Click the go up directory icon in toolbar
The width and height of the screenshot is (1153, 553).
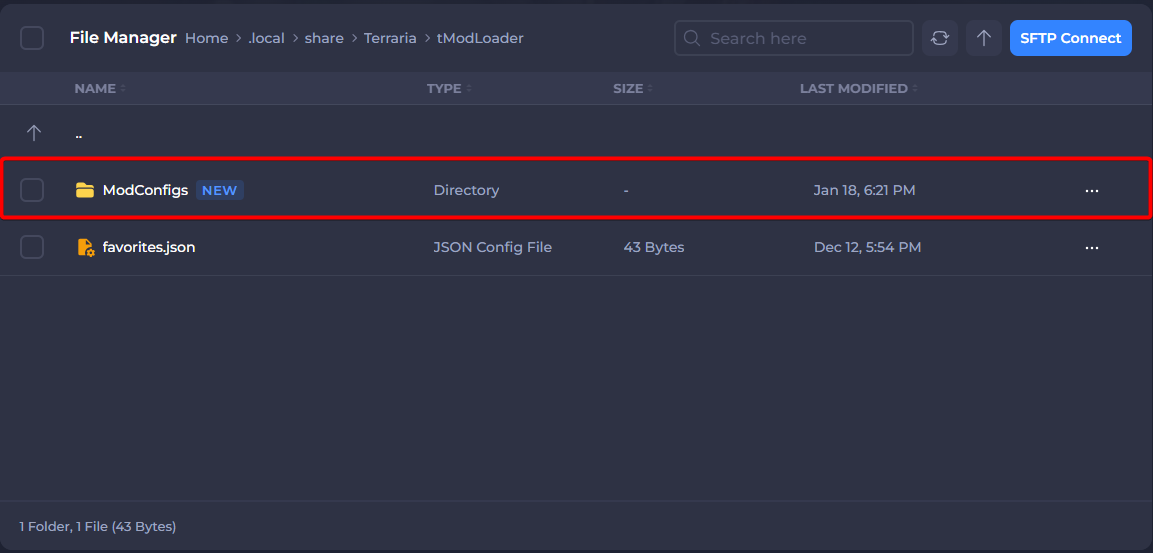[984, 38]
